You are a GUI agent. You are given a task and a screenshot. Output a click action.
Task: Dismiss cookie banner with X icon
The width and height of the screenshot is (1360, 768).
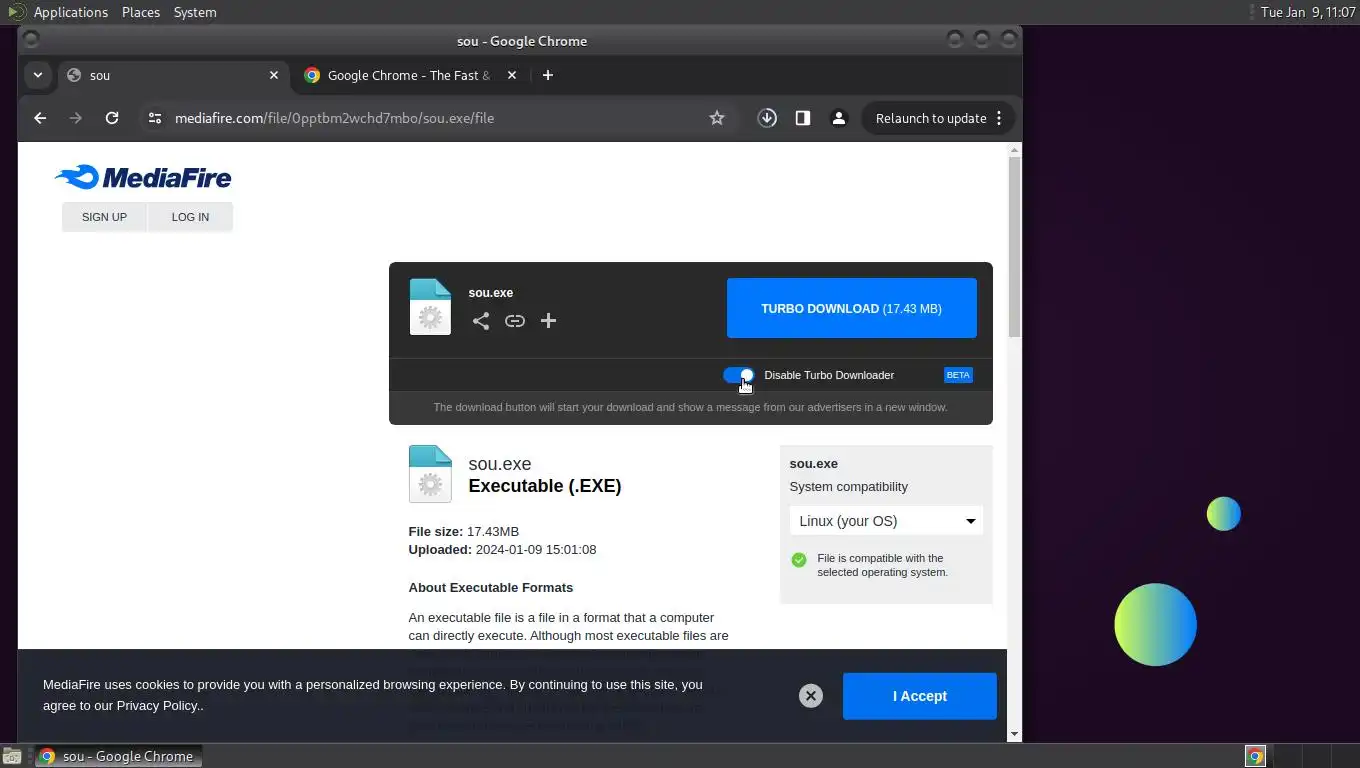(811, 696)
